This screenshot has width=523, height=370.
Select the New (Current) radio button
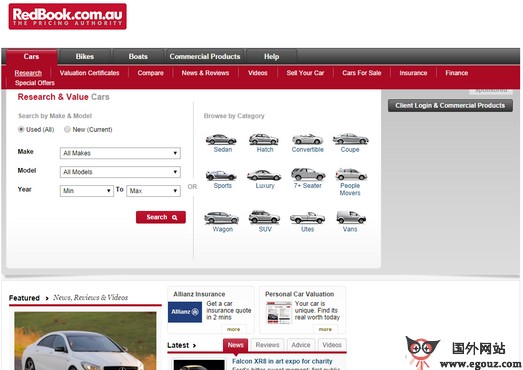(67, 129)
